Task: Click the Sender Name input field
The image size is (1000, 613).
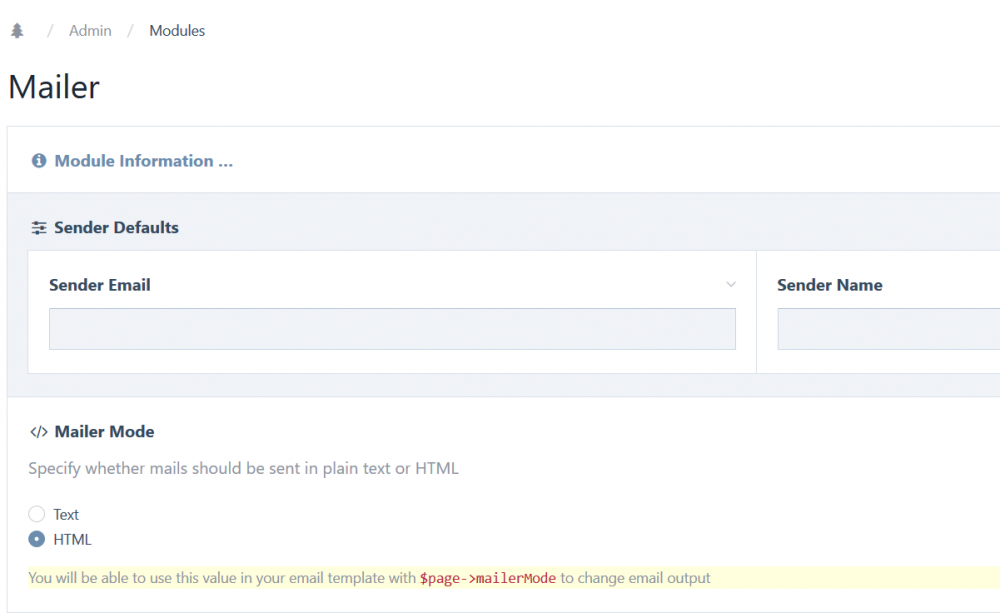Action: tap(888, 328)
